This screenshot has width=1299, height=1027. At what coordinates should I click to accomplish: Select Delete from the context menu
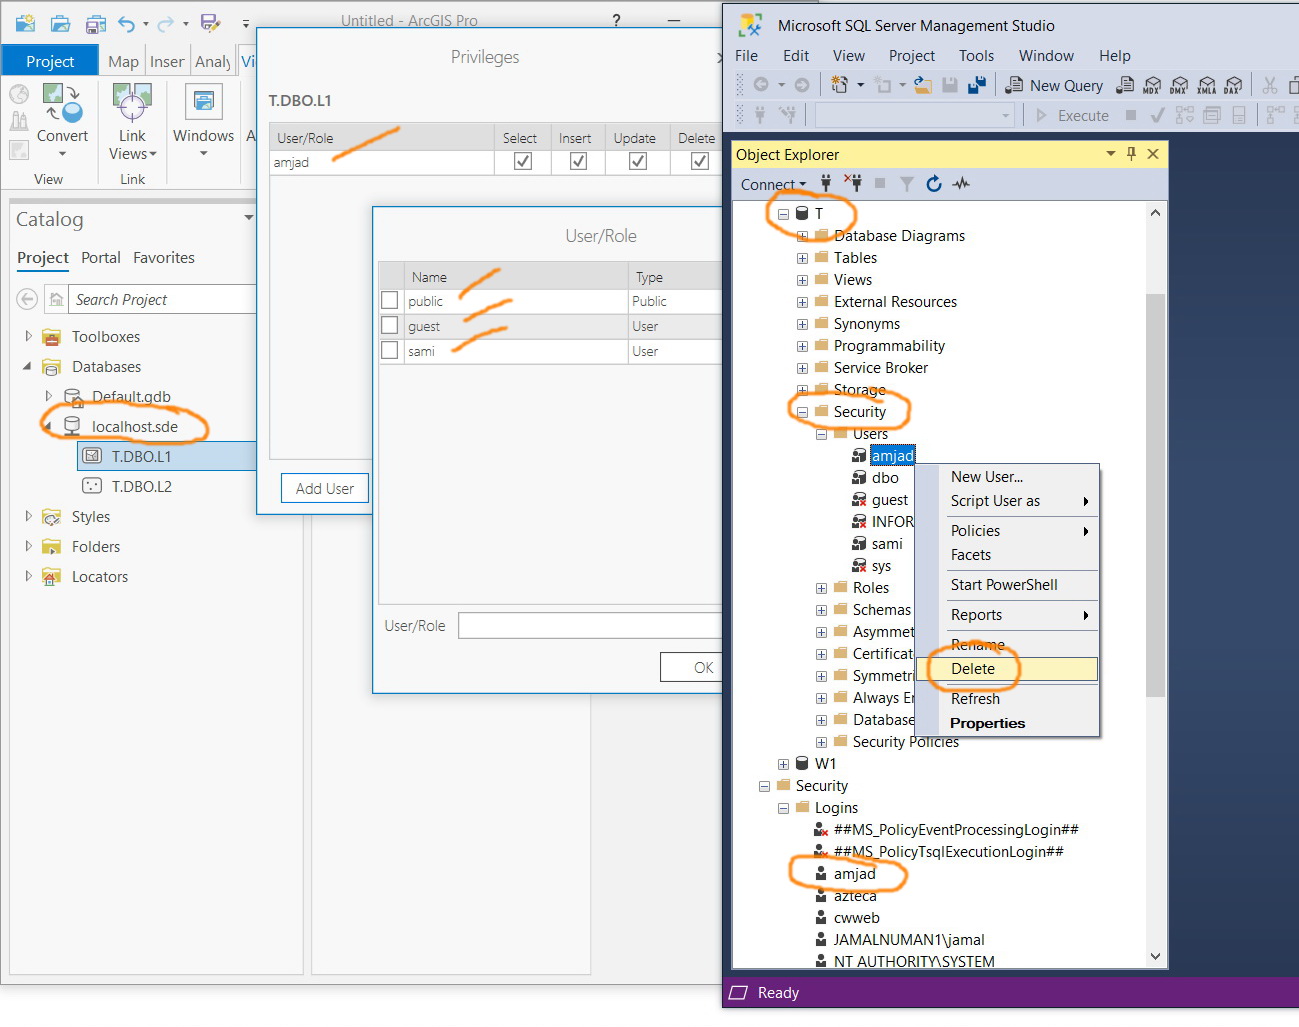click(975, 668)
